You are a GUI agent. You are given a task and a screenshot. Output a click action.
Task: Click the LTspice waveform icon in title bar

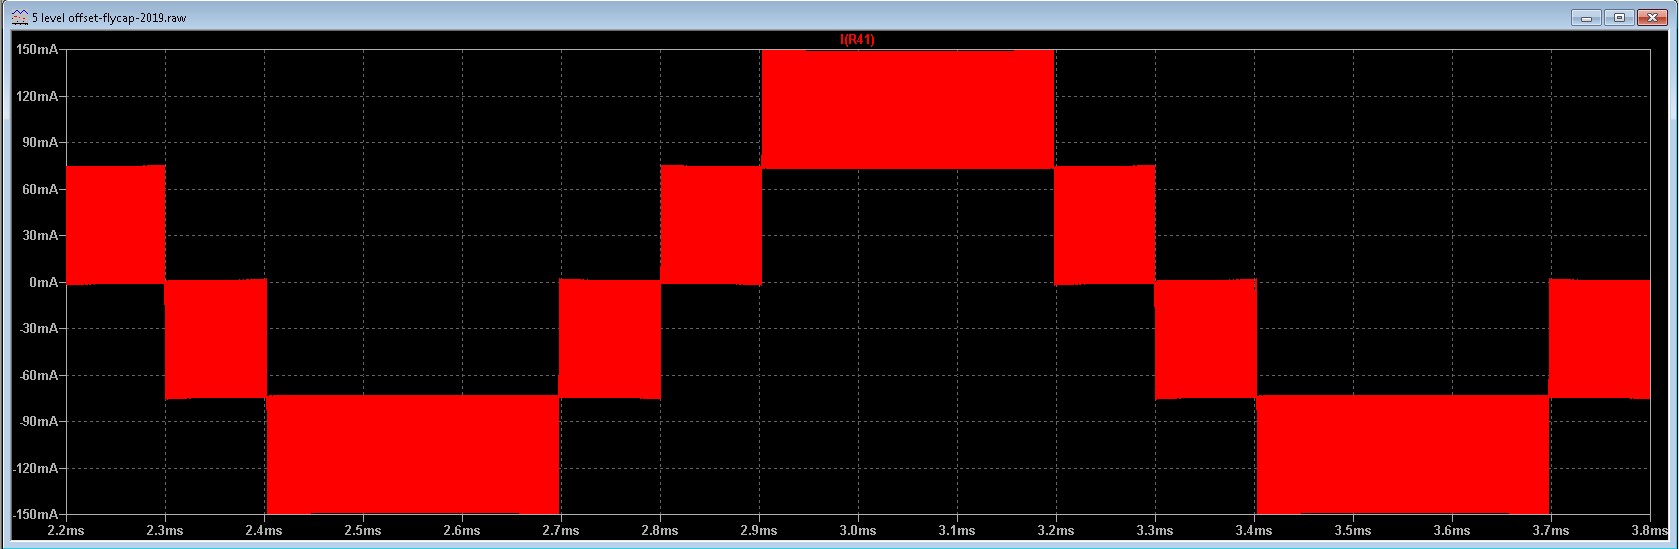pyautogui.click(x=19, y=17)
